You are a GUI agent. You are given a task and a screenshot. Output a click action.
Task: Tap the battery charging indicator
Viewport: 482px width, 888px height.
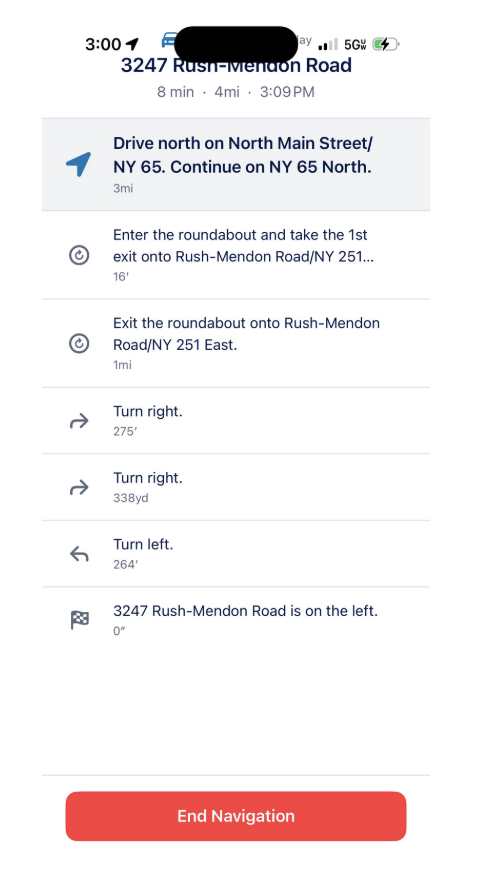(386, 44)
